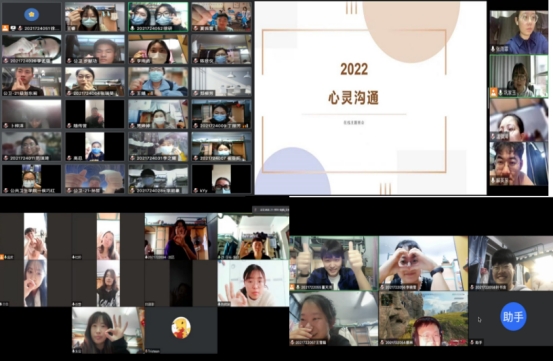This screenshot has height=362, width=553.
Task: Select the green-bordered tile with two masked participants
Action: coord(158,17)
